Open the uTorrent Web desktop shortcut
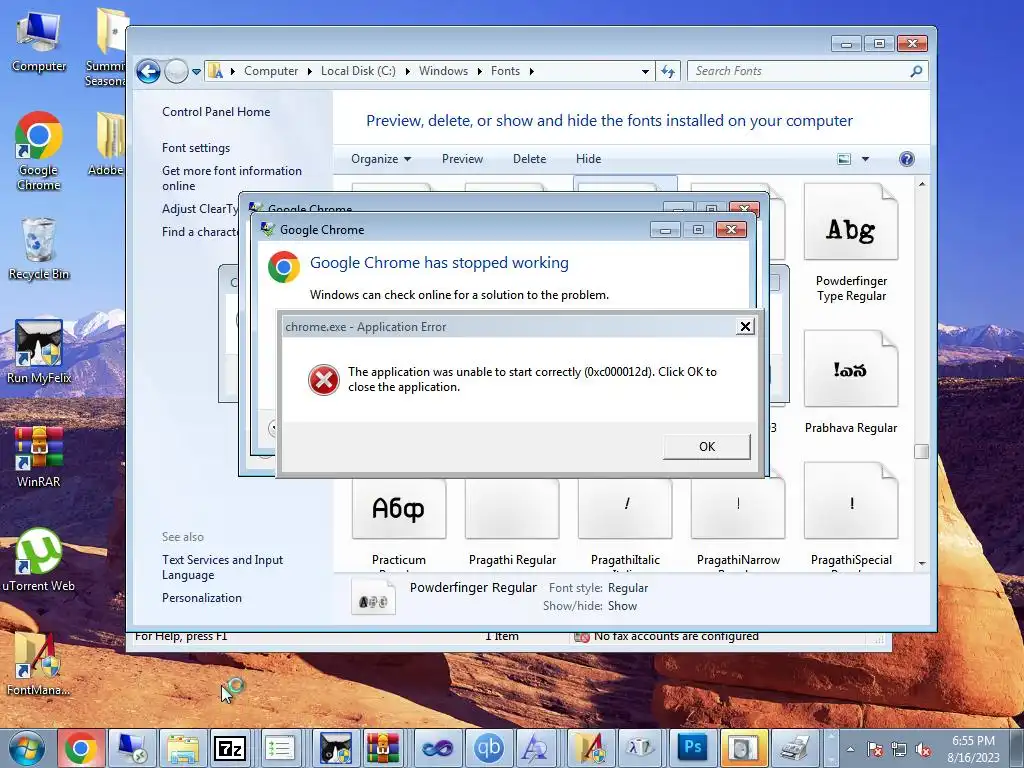Screen dimensions: 1024x768 tap(39, 560)
